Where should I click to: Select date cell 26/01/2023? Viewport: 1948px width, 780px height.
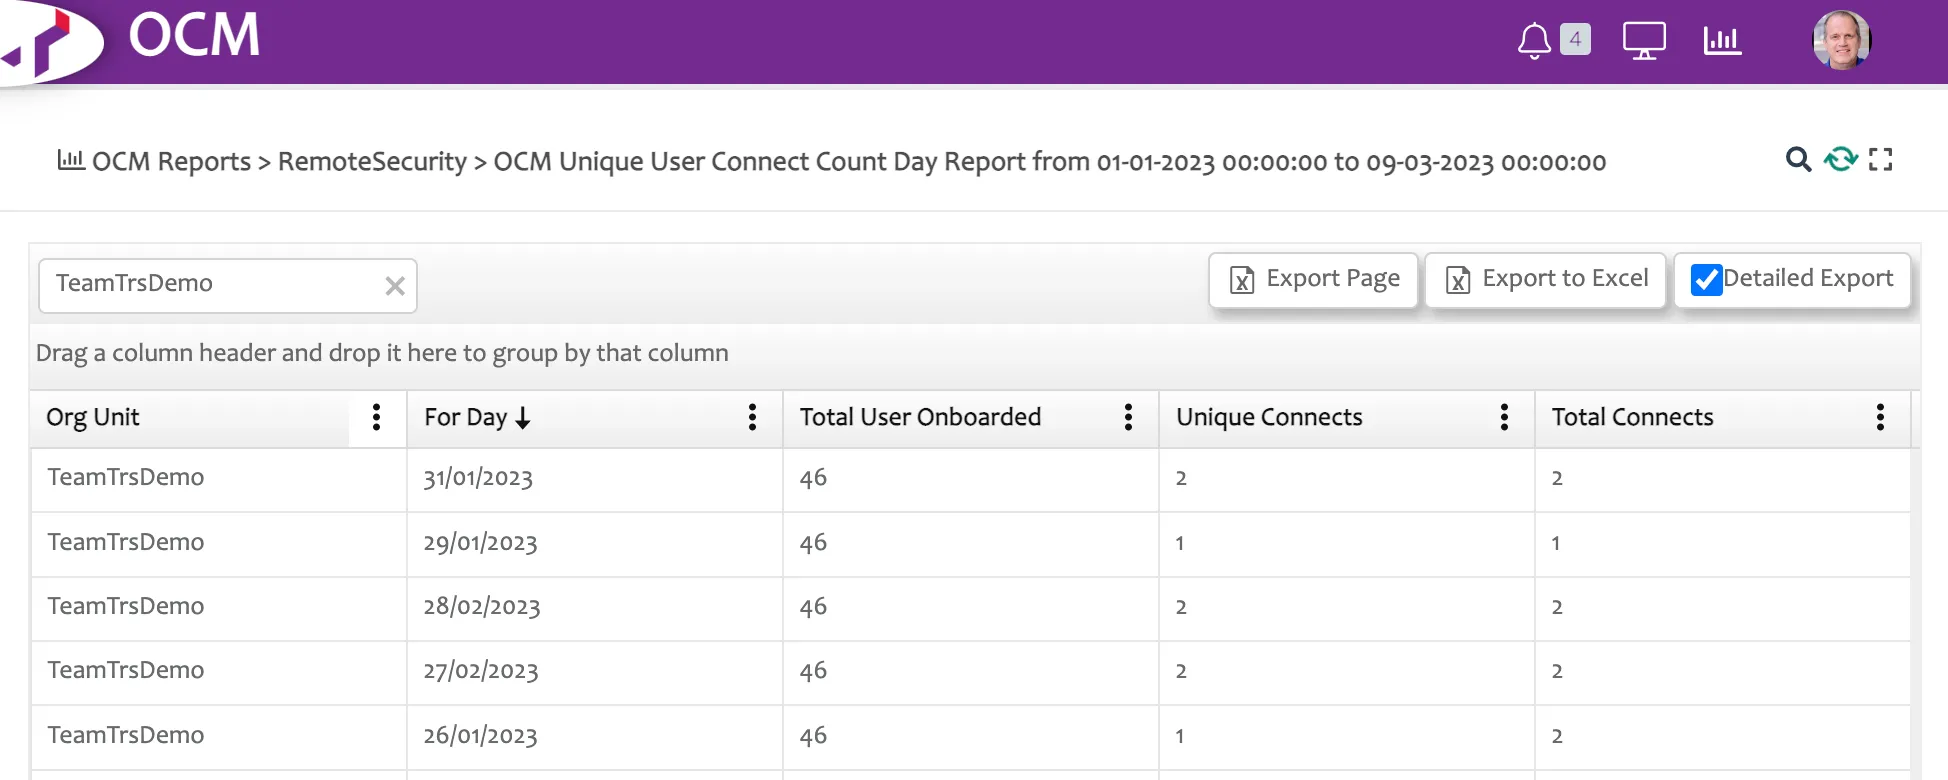[x=480, y=736]
